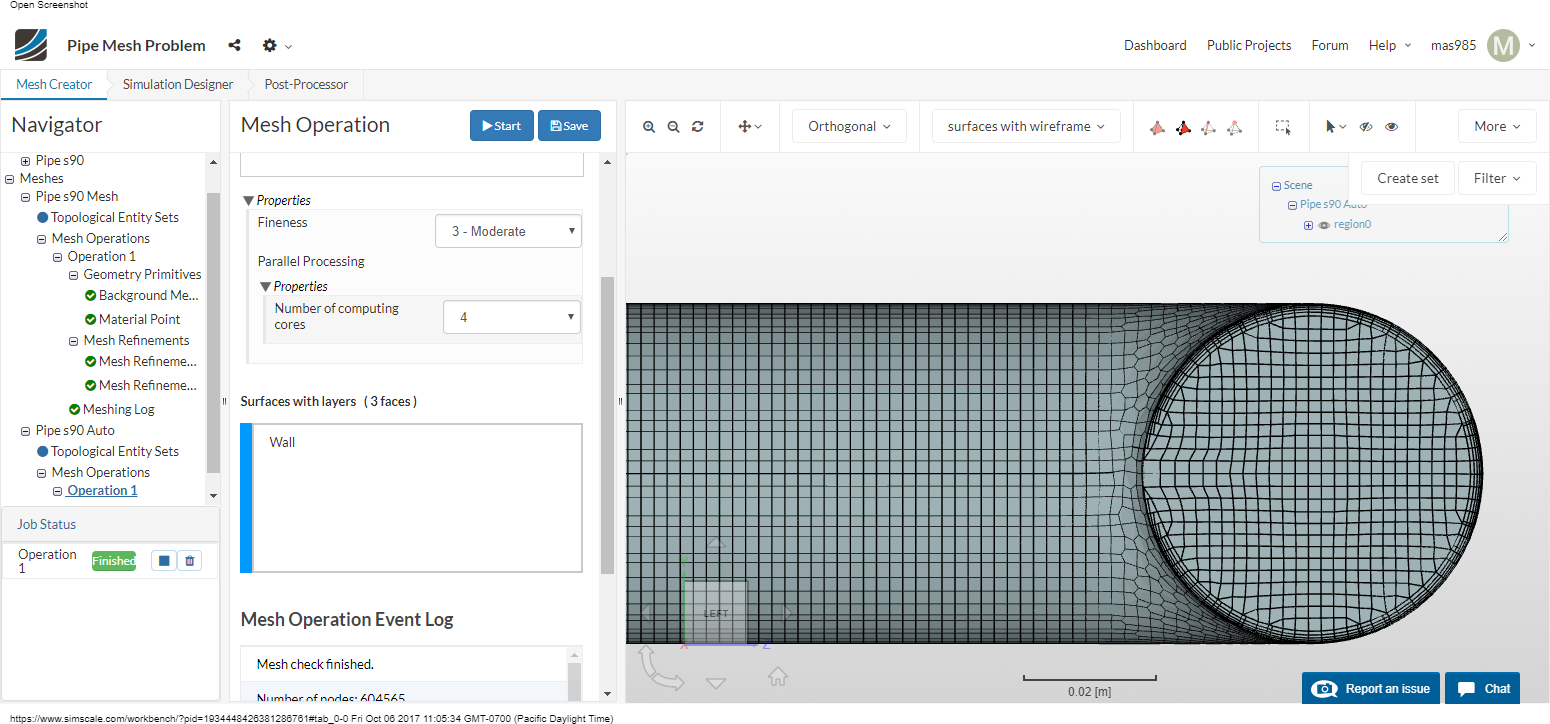Open Public Projects page
This screenshot has width=1550, height=724.
point(1249,45)
